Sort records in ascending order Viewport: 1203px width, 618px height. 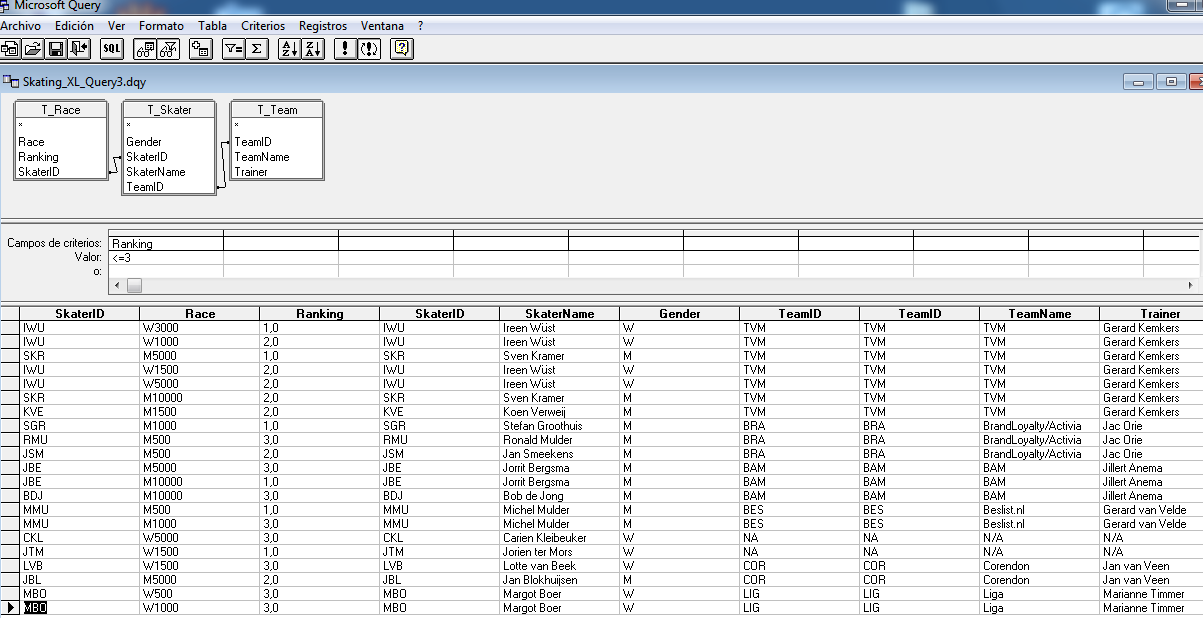[290, 48]
